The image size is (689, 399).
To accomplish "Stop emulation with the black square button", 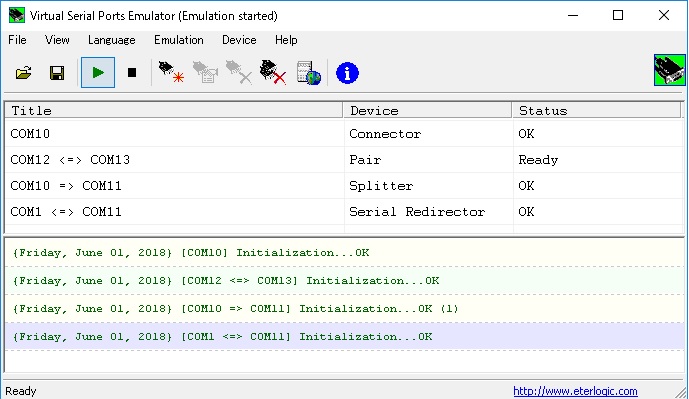I will (x=132, y=73).
